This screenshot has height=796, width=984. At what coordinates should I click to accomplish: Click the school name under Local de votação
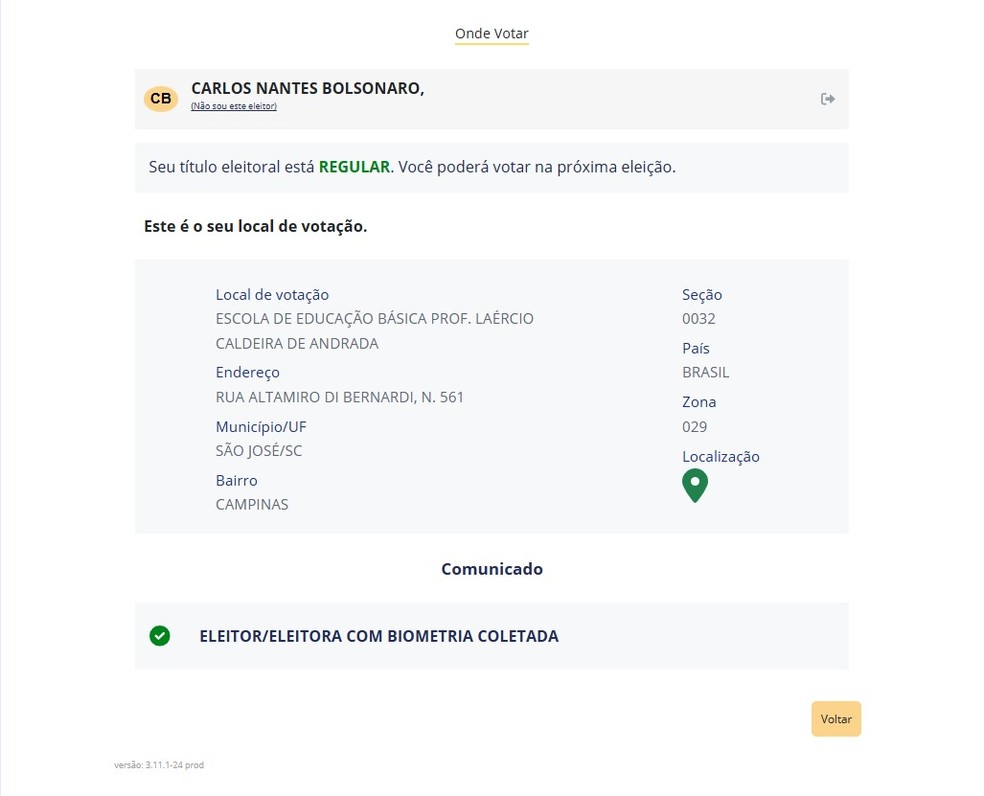[x=374, y=331]
